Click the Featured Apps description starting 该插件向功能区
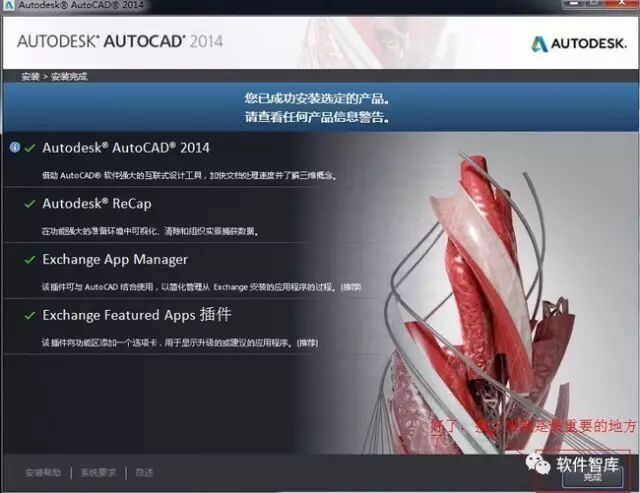The width and height of the screenshot is (640, 493). 180,342
